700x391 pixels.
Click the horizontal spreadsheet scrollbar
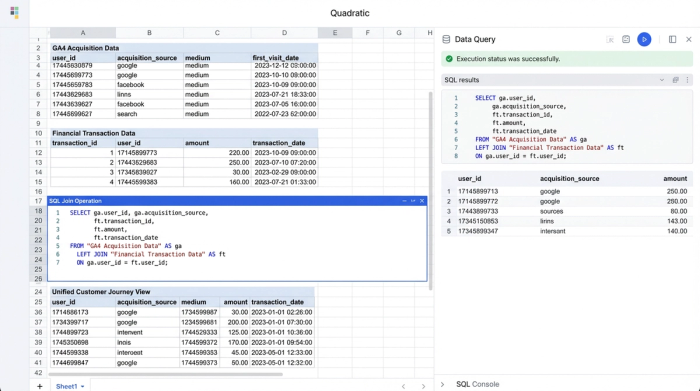tap(165, 374)
